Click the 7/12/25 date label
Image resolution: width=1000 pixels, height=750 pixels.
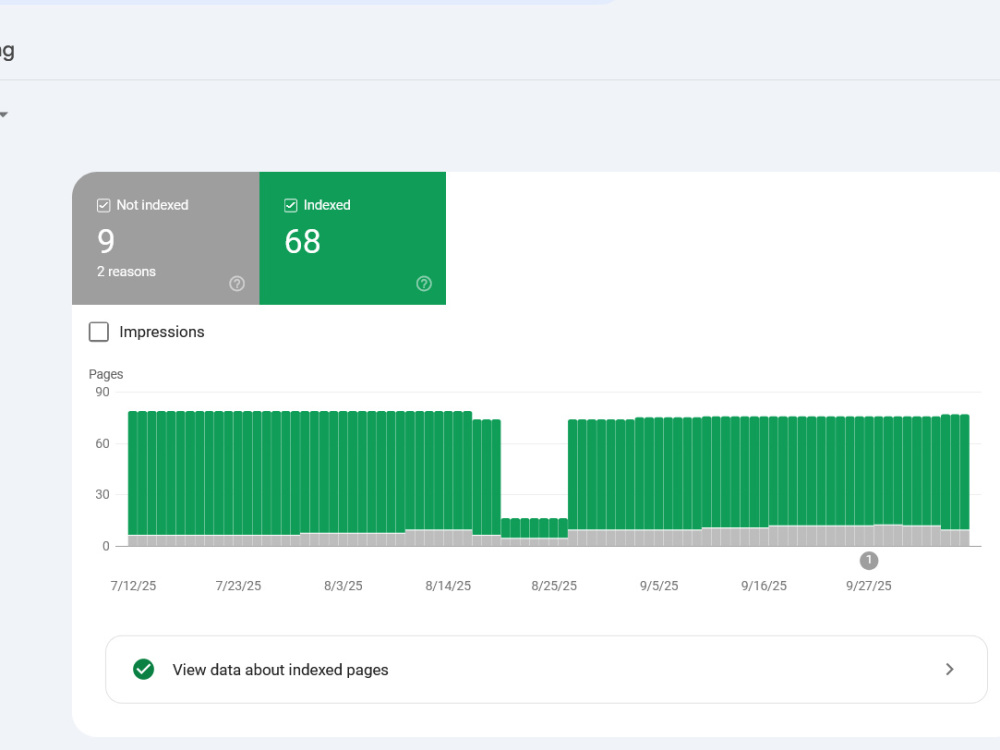(x=133, y=585)
